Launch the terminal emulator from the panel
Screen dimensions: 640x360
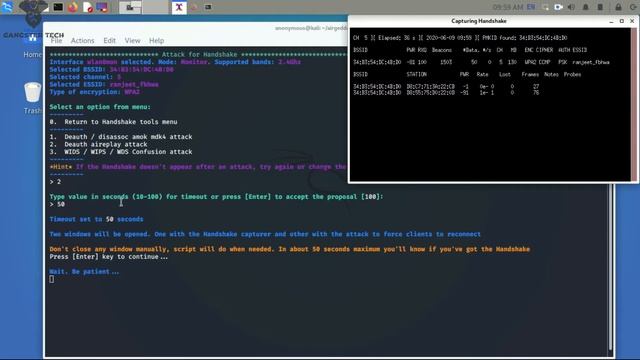[58, 7]
